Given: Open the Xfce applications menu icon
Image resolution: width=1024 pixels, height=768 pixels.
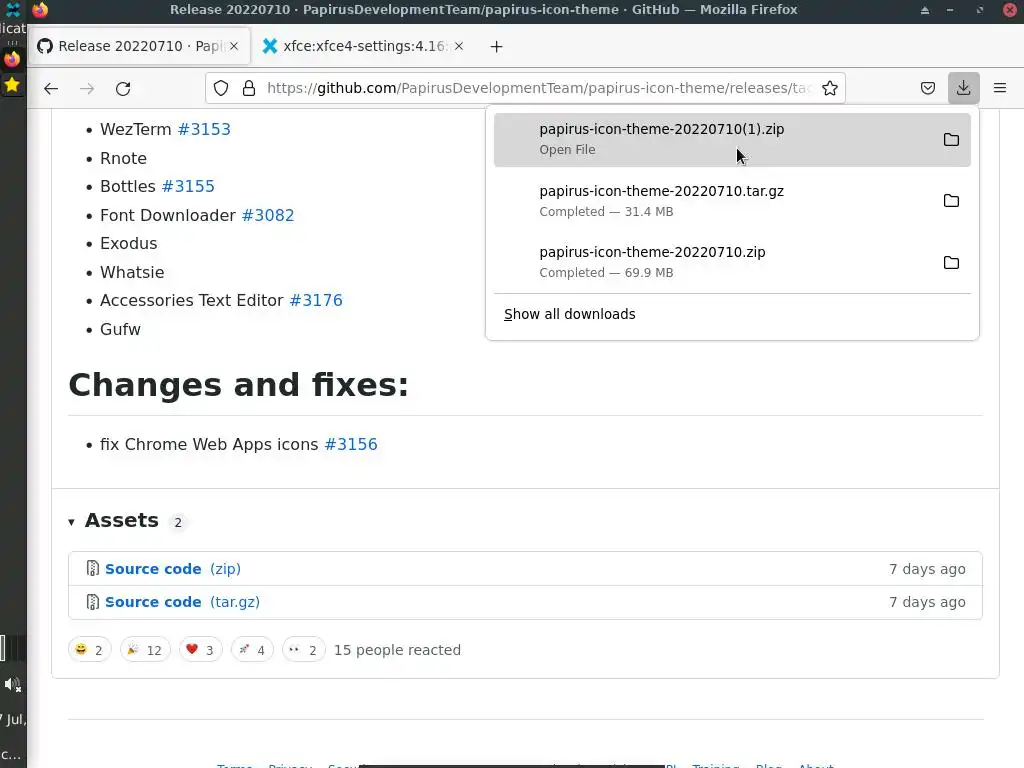Looking at the screenshot, I should (12, 9).
